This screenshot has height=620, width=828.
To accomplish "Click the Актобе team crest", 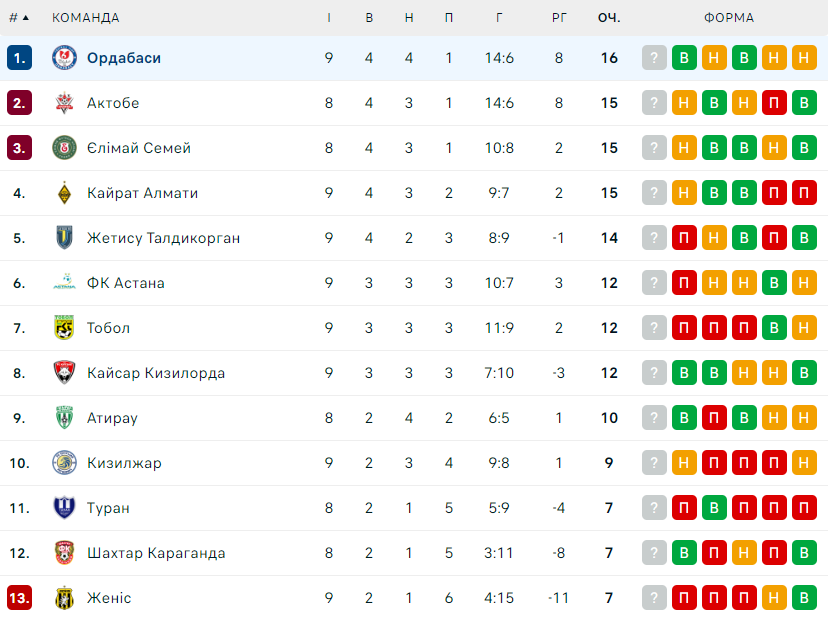I will 64,103.
